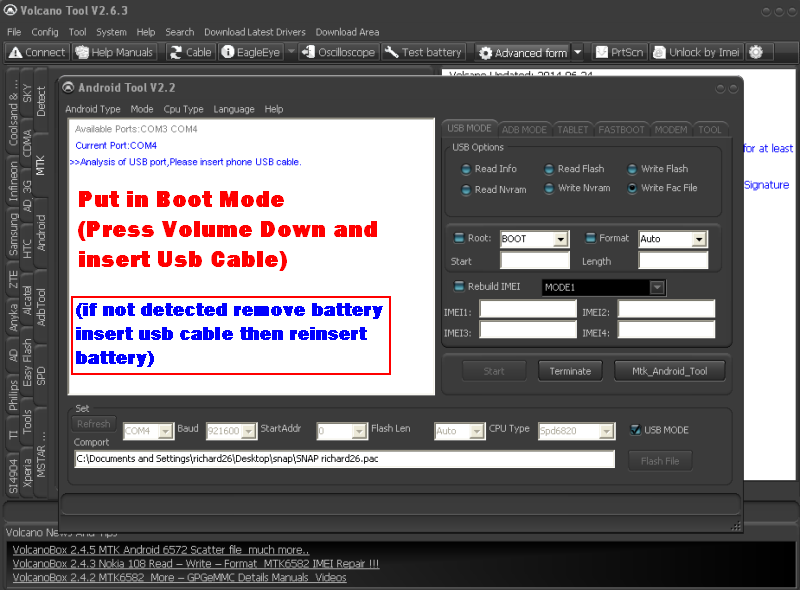The width and height of the screenshot is (800, 590).
Task: Open the Format Auto dropdown
Action: tap(698, 239)
